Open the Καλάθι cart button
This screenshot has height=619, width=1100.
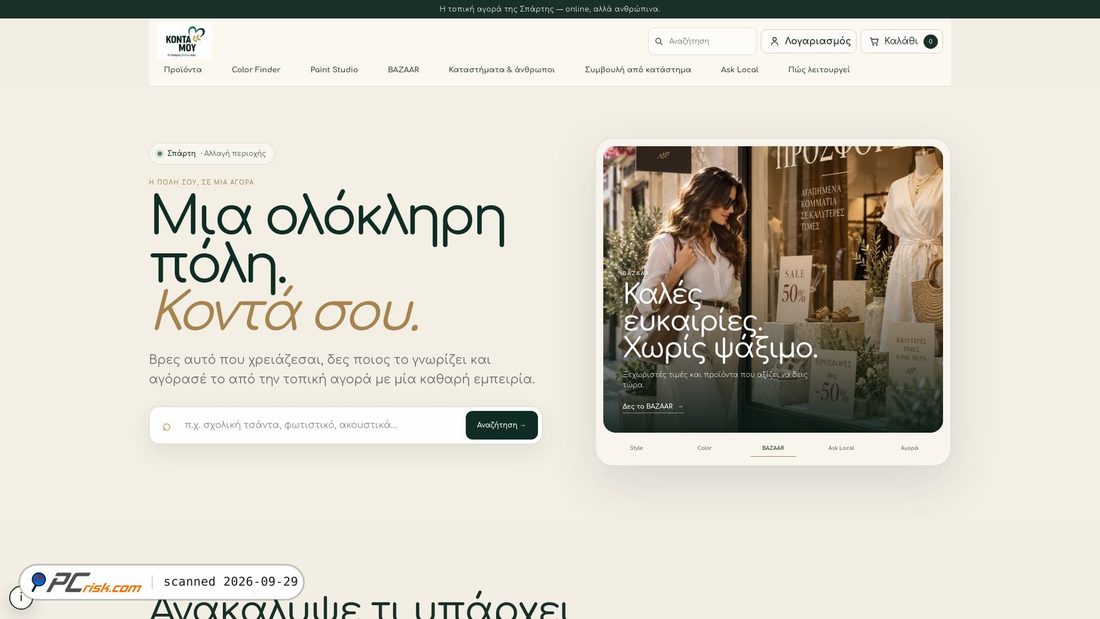coord(901,41)
